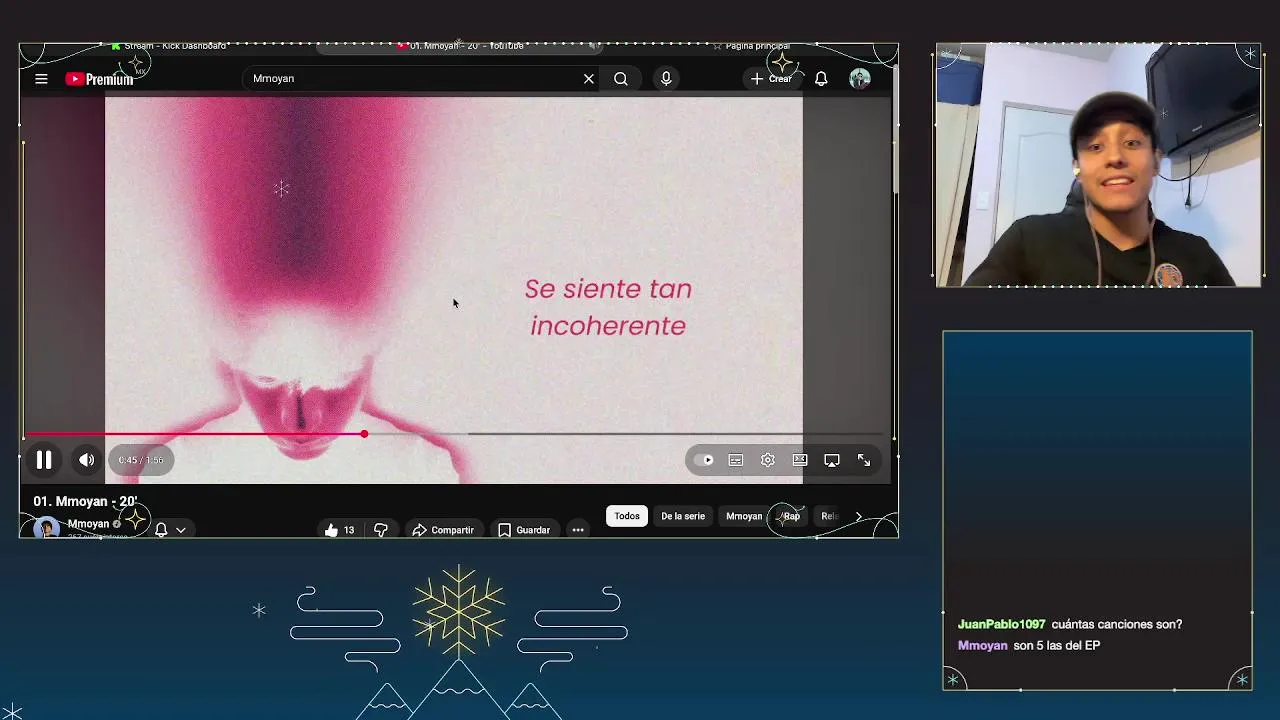
Task: Toggle subtitles captions in player
Action: [x=736, y=460]
